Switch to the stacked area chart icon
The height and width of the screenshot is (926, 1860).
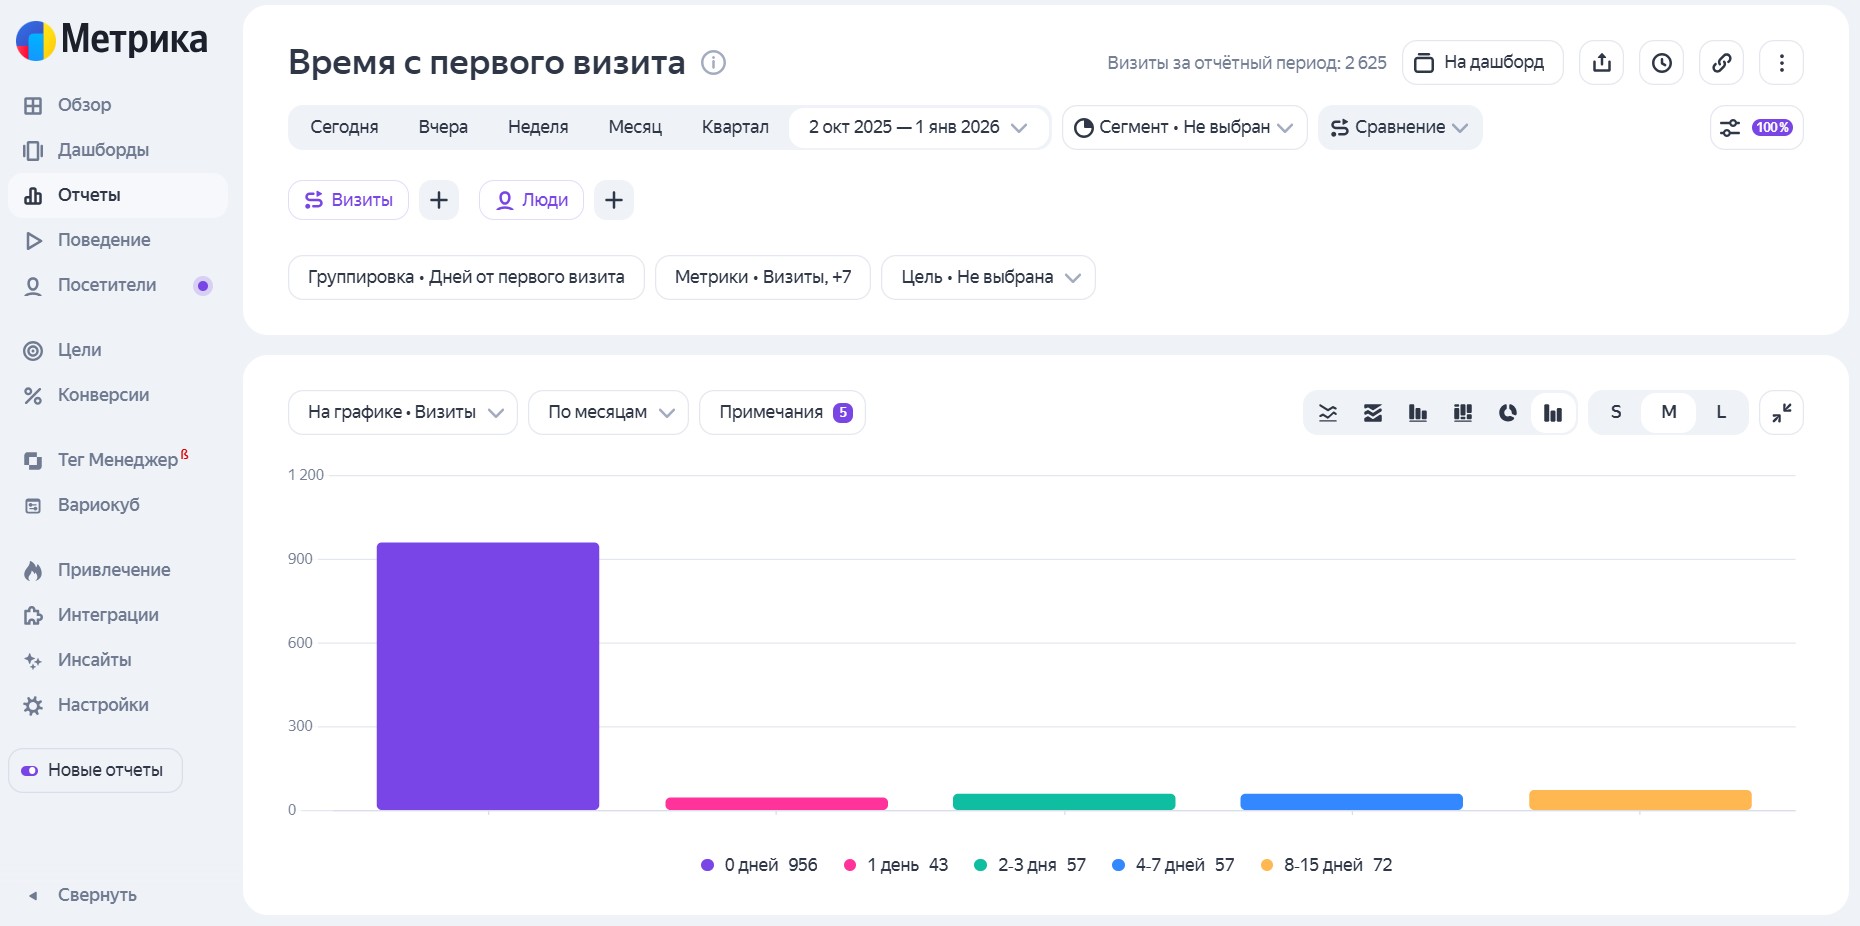[x=1373, y=412]
